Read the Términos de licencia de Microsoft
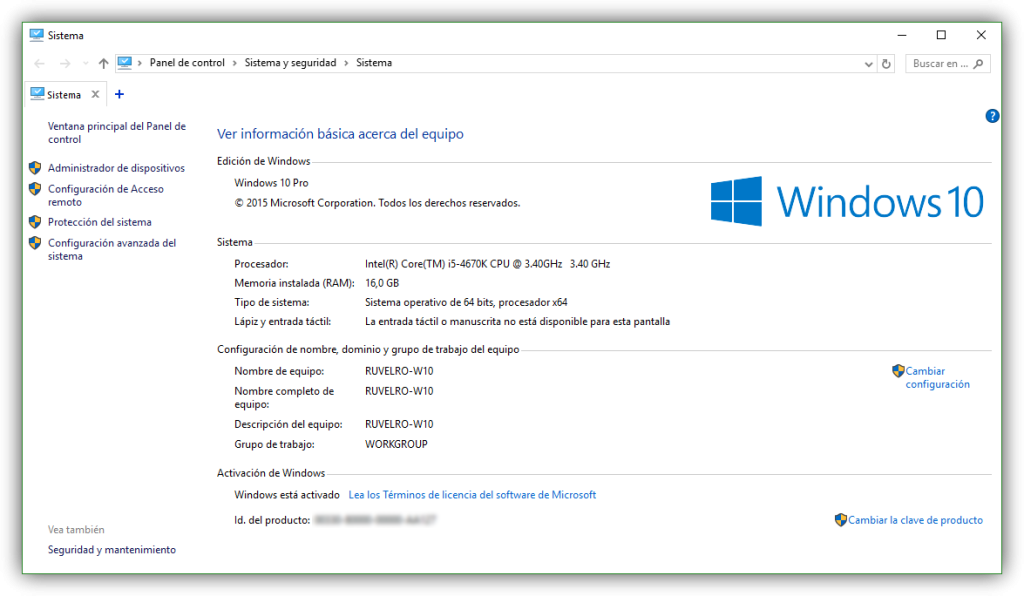 point(472,495)
